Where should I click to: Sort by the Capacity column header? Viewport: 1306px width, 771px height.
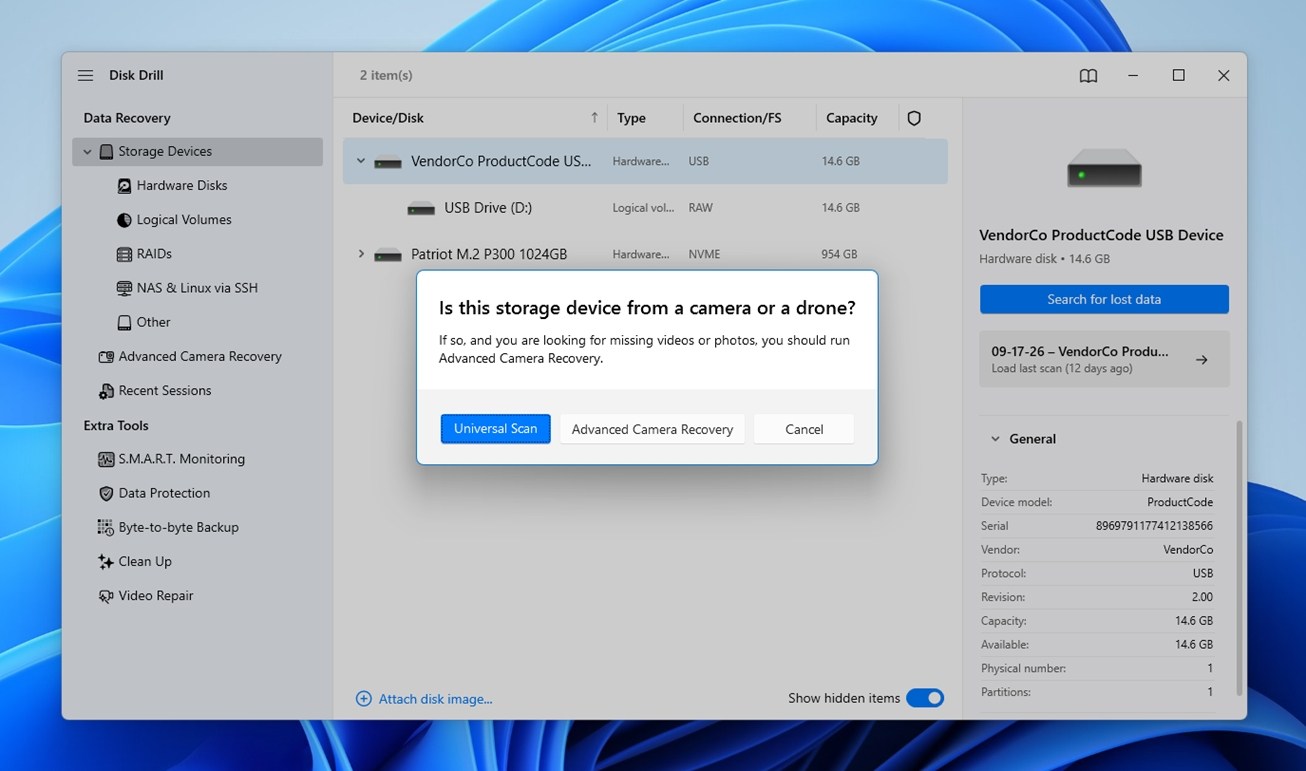(x=852, y=118)
